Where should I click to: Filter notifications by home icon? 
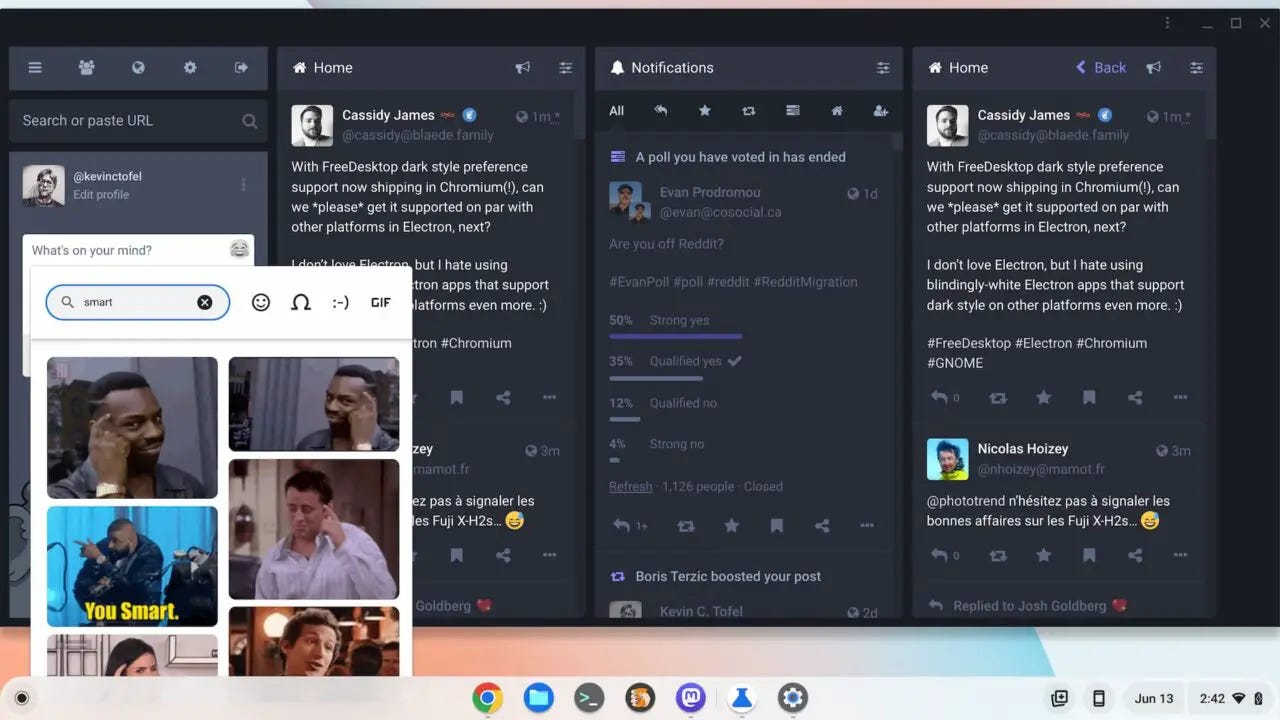(837, 111)
